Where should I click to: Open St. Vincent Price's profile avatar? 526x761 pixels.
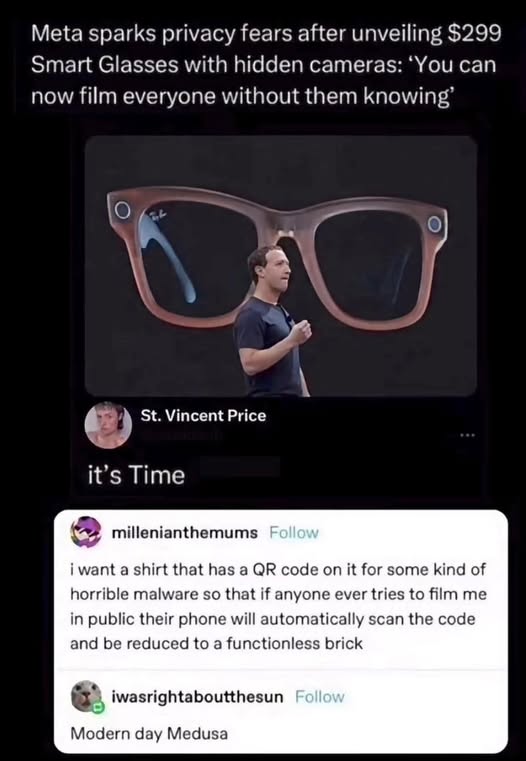point(108,425)
